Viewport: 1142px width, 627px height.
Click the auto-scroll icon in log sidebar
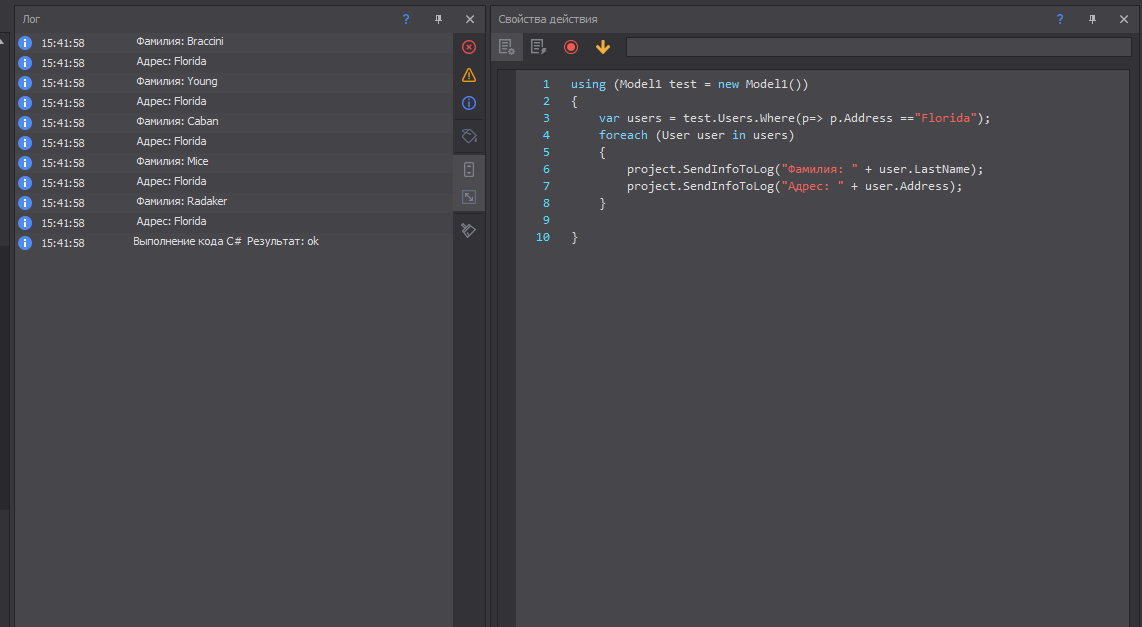coord(469,169)
